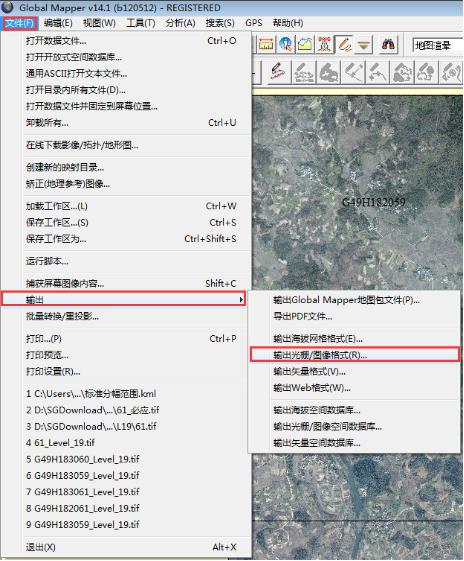
Task: Select the Path Profile tool
Action: 305,45
